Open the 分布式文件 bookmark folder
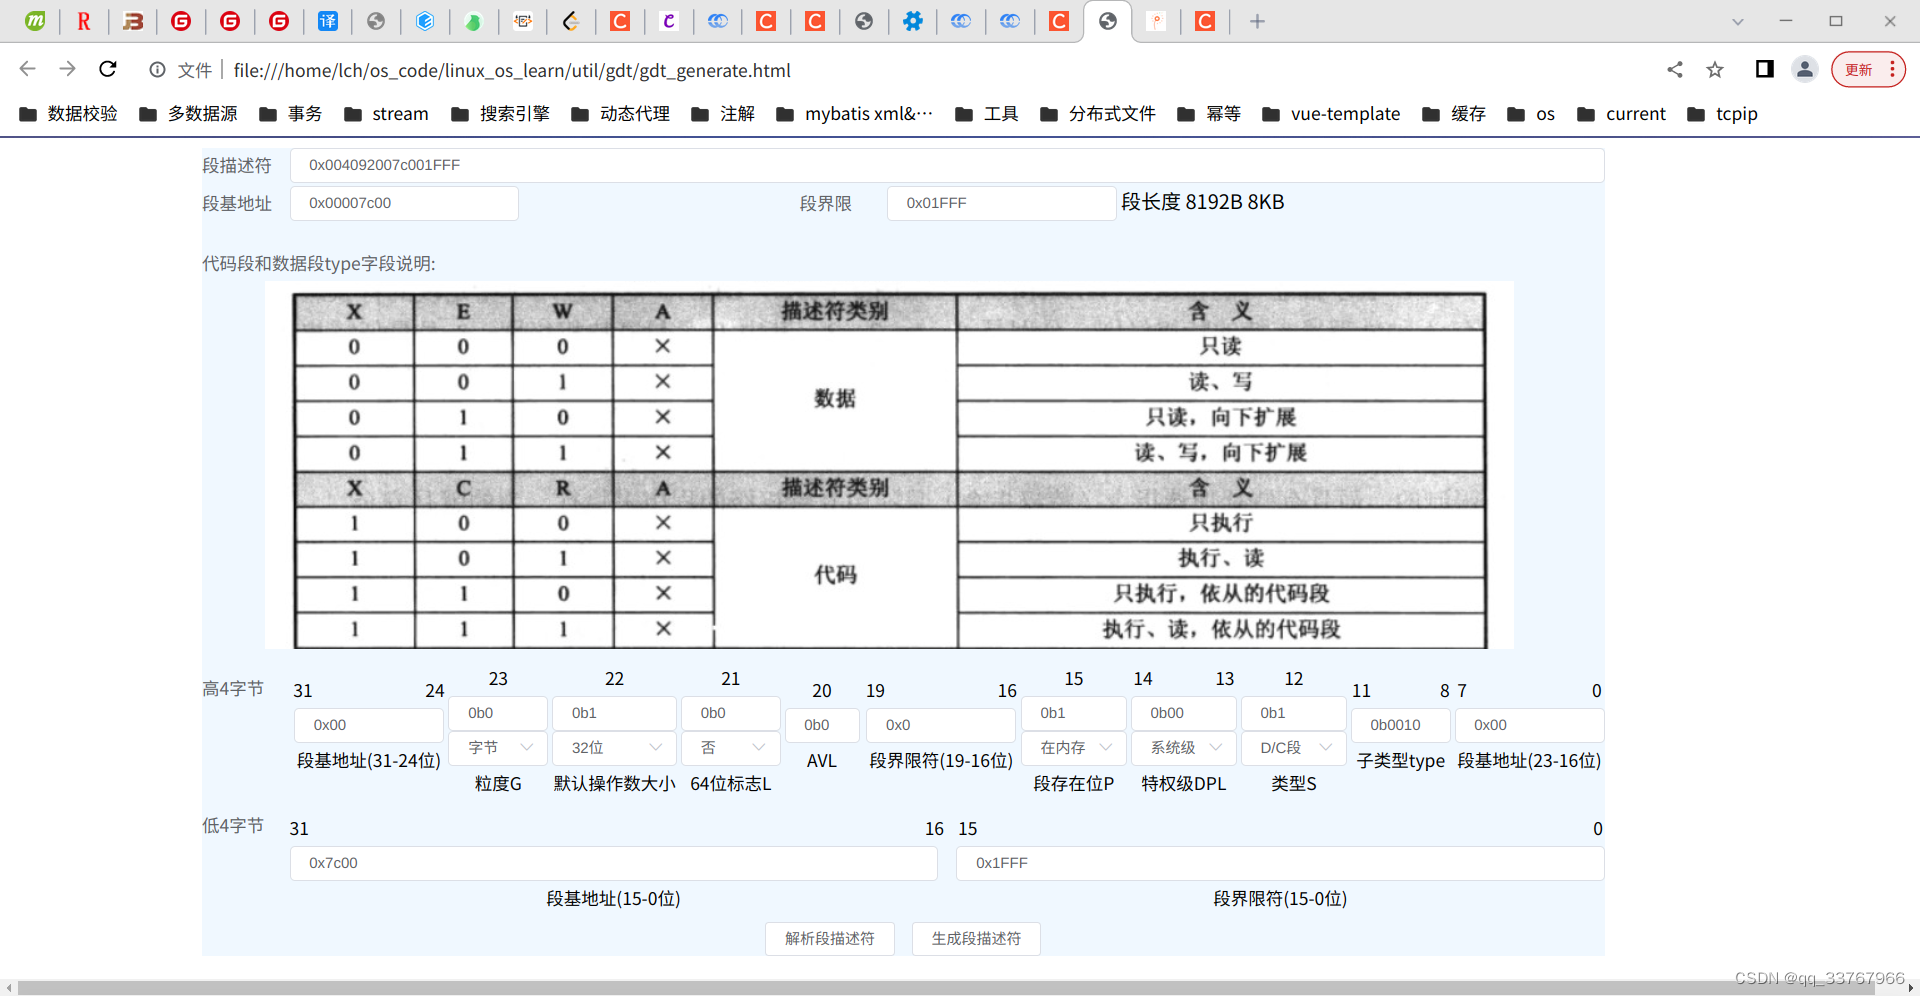Screen dimensions: 1920x996 pos(1098,114)
